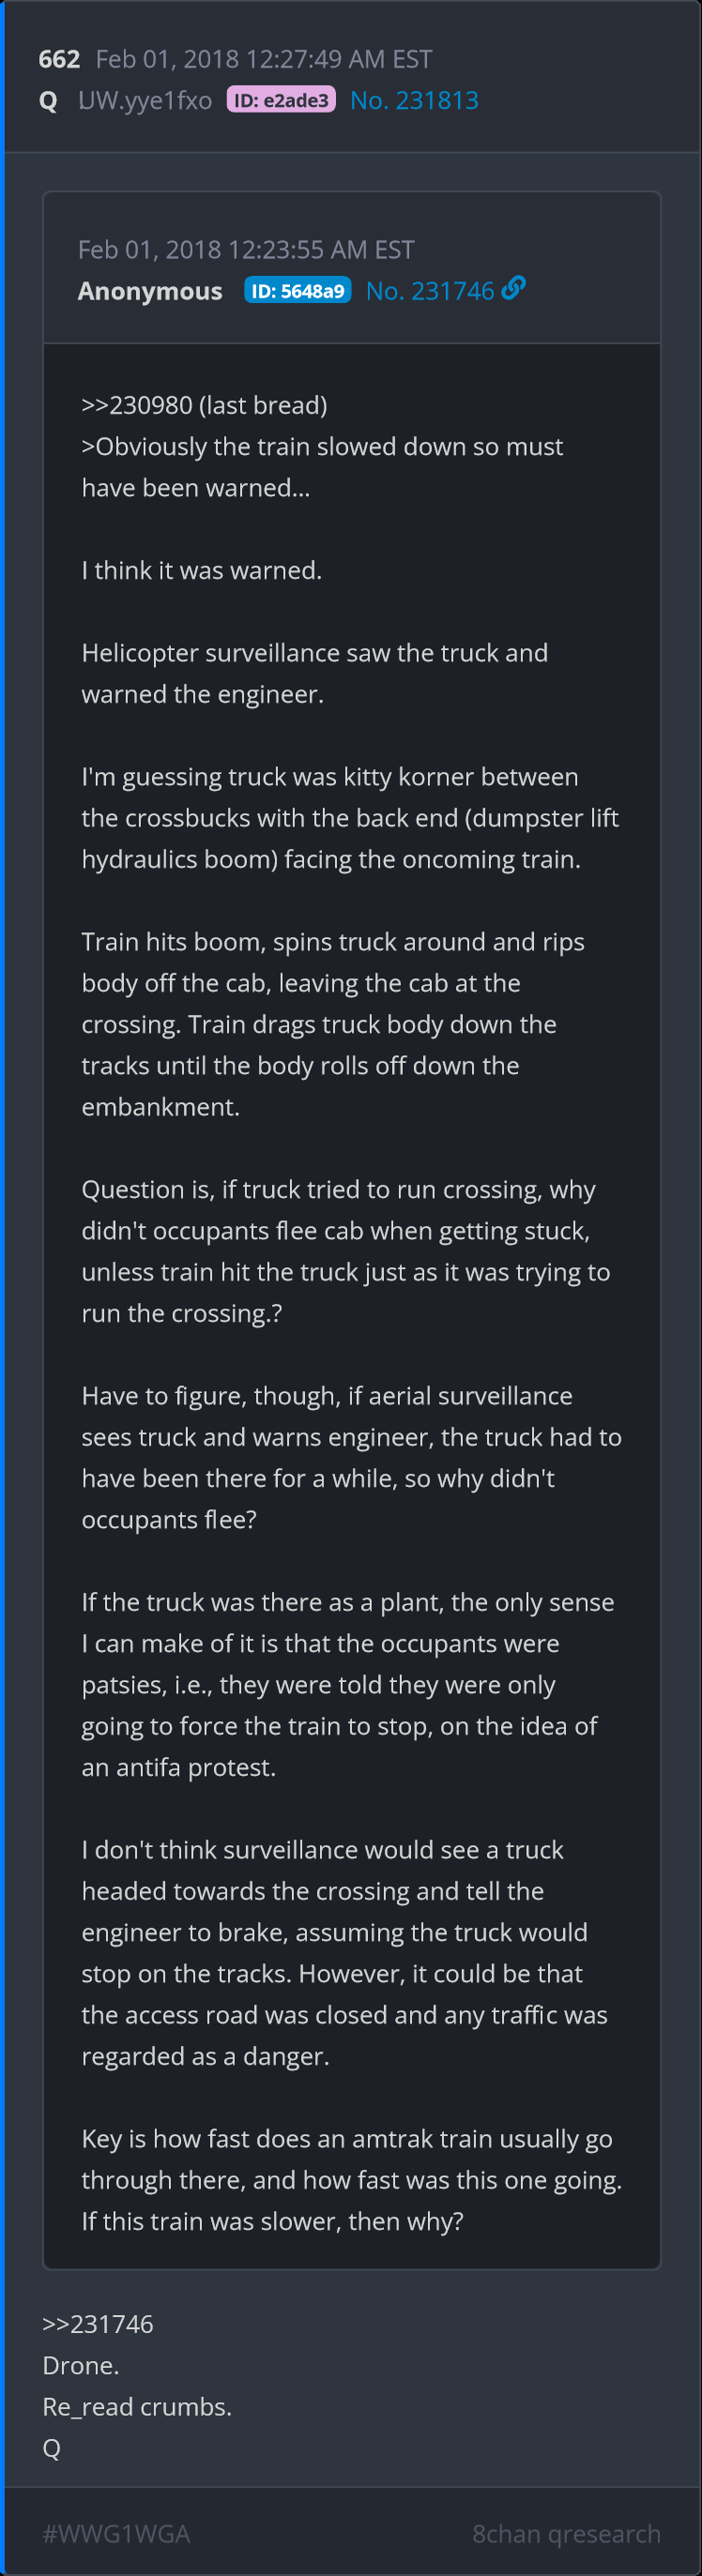The height and width of the screenshot is (2576, 702).
Task: Click the blue ID: 5648a9 badge
Action: click(297, 291)
